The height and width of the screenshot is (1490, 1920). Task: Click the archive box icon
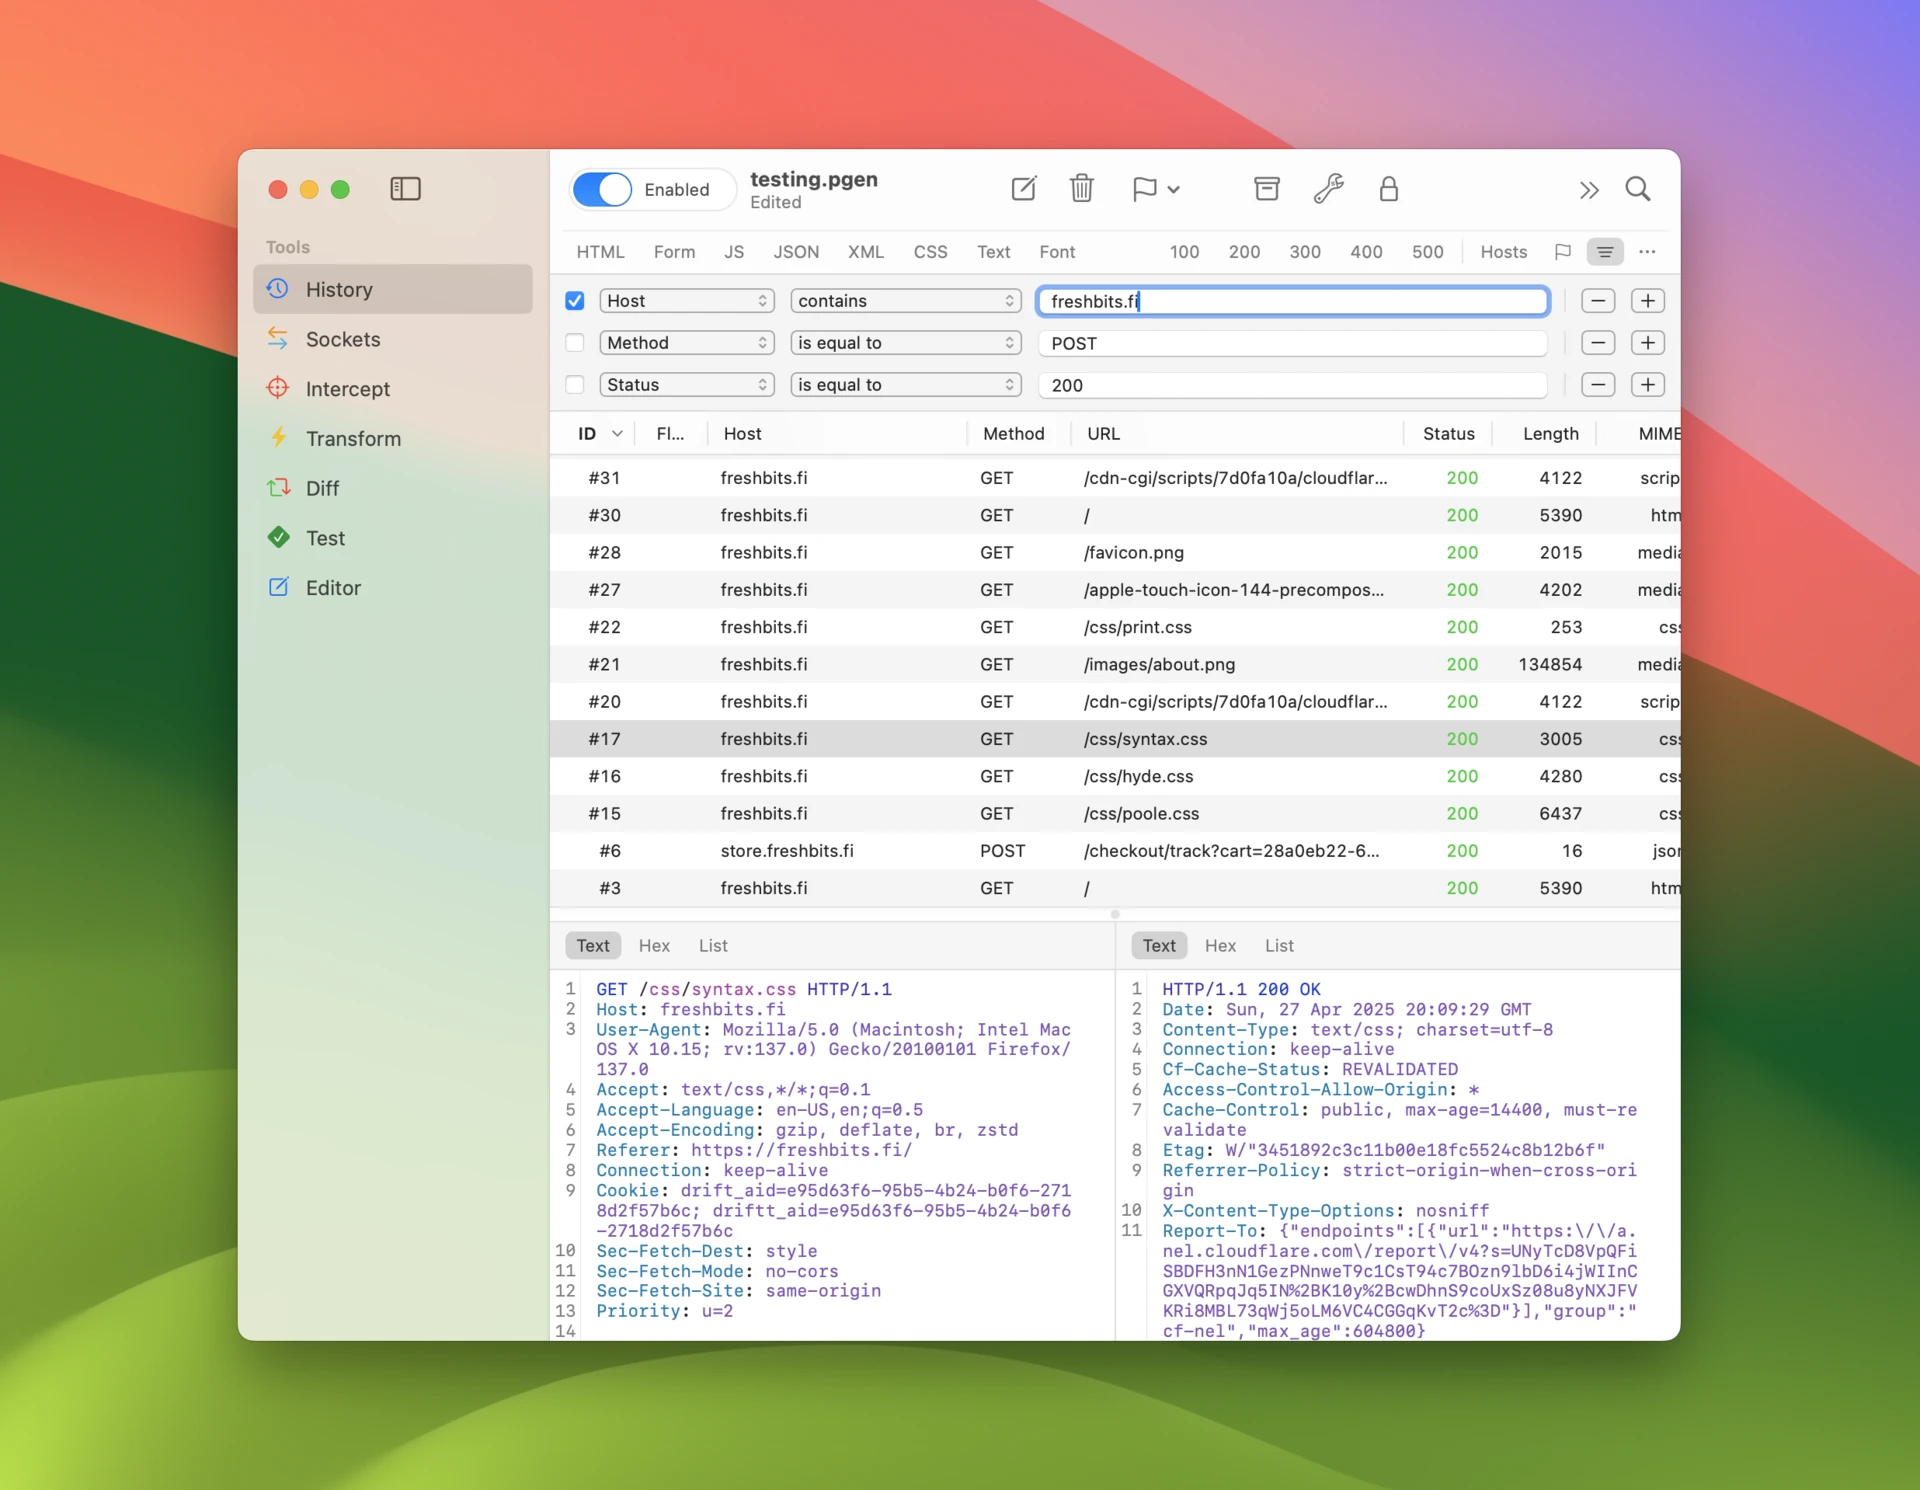(1266, 188)
